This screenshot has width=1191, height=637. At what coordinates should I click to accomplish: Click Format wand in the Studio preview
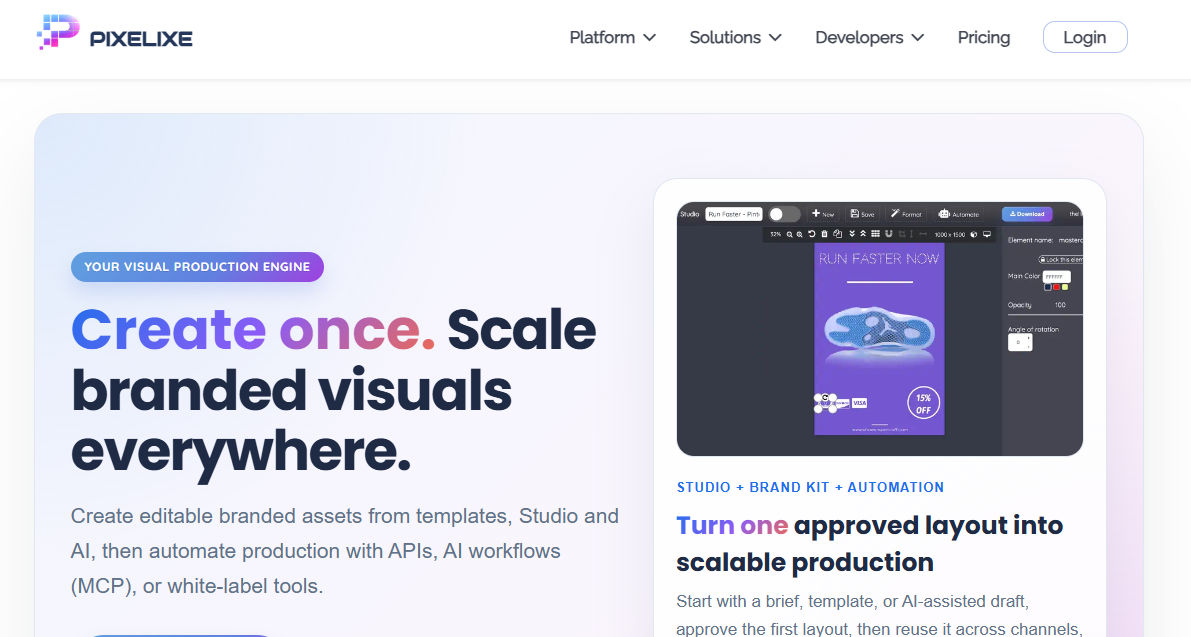[905, 213]
